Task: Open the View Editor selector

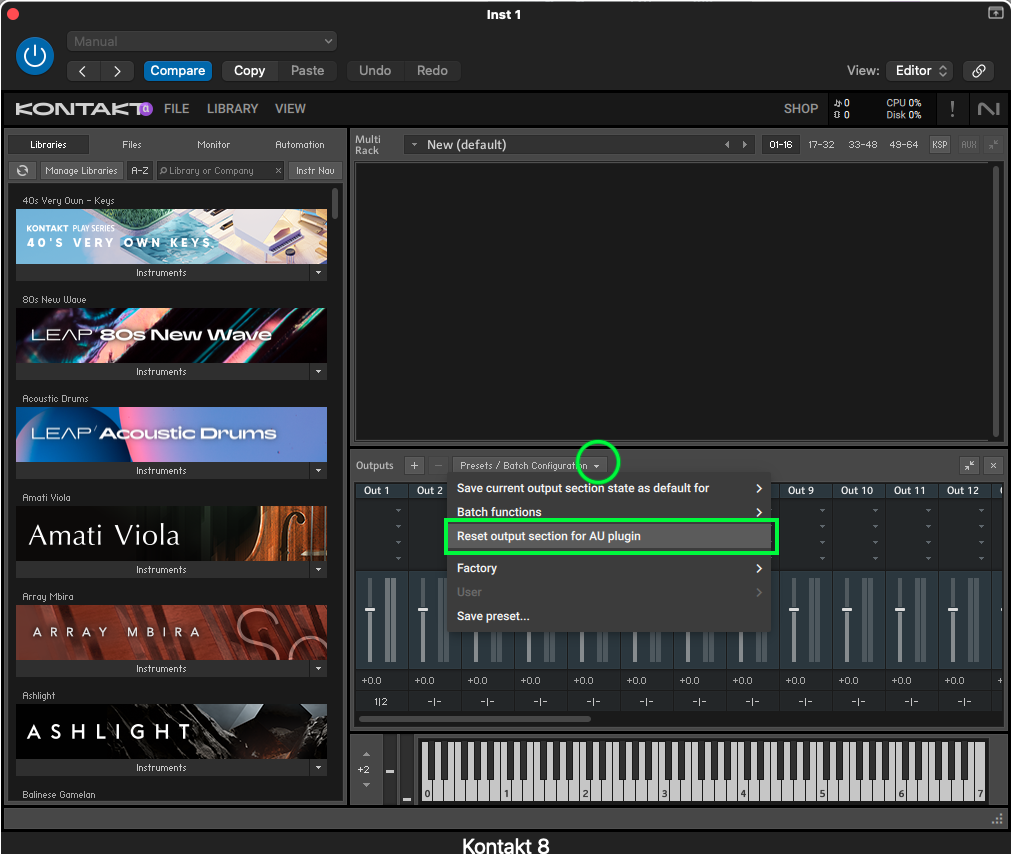Action: [x=921, y=71]
